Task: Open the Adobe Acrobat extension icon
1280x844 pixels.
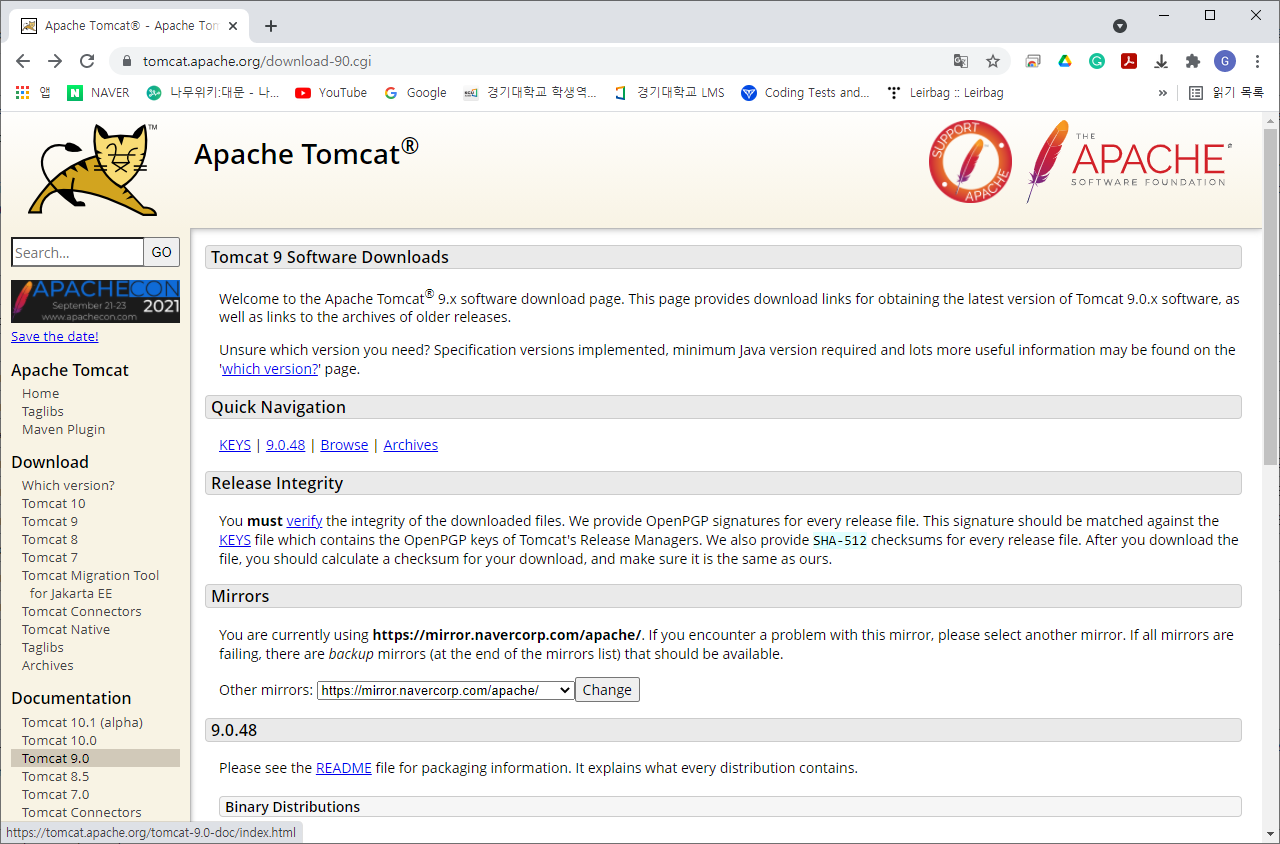Action: [x=1129, y=61]
